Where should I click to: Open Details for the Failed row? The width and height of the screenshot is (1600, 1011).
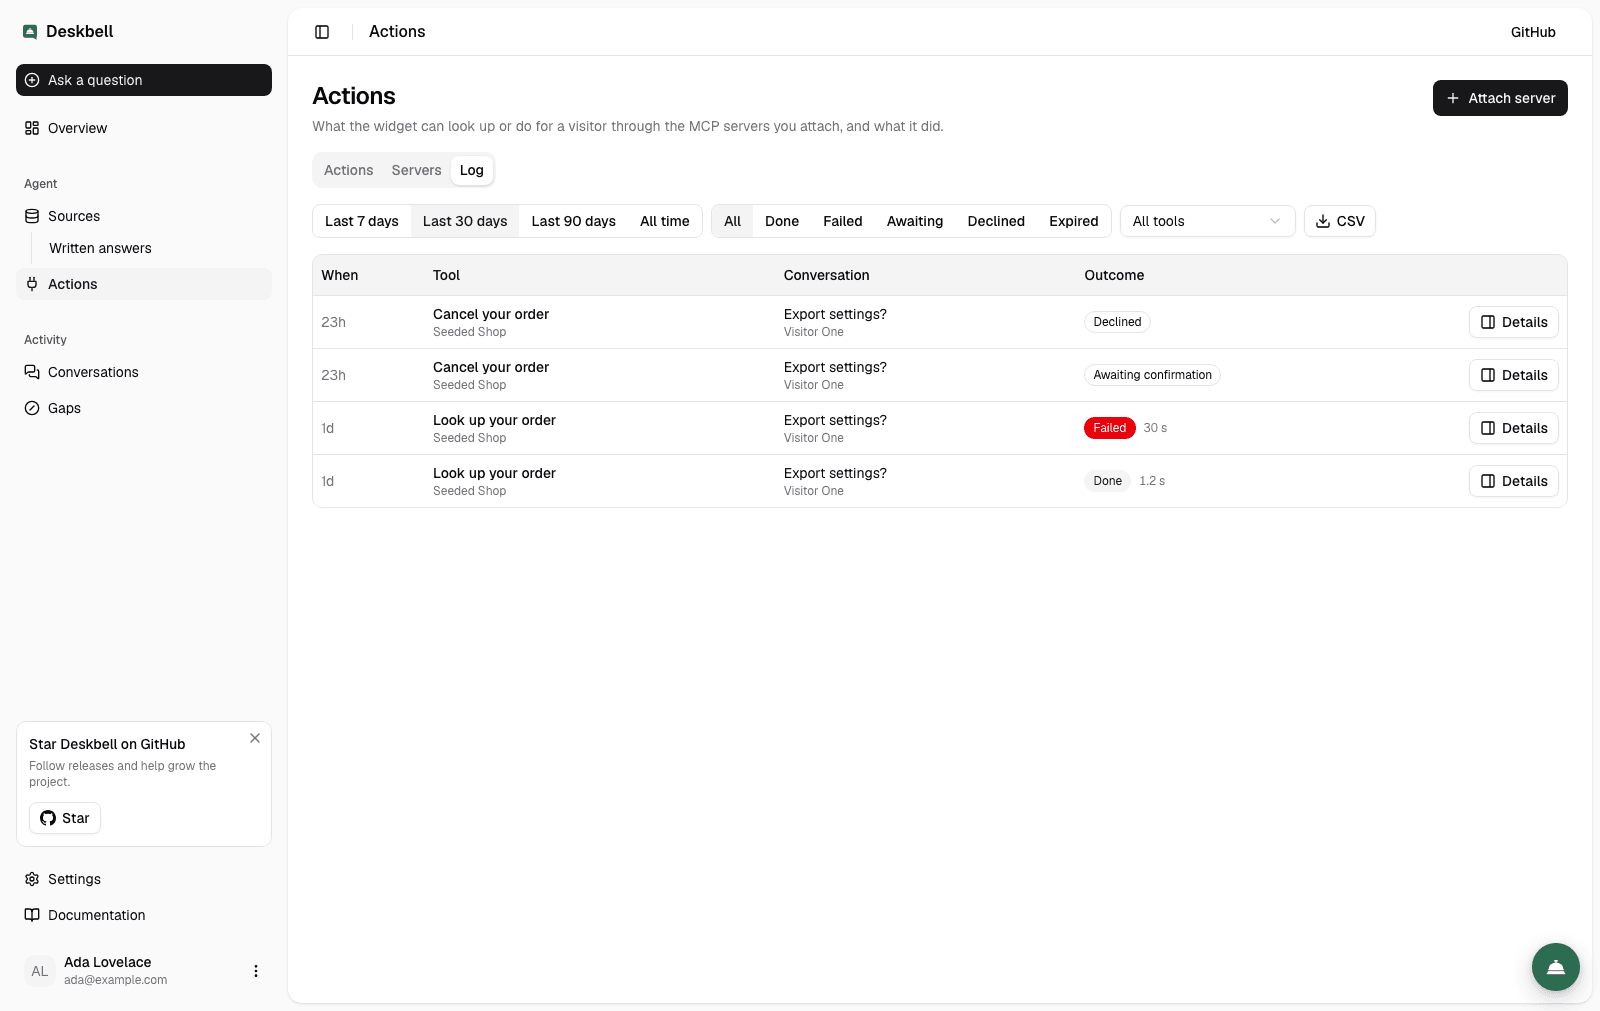[x=1514, y=428]
